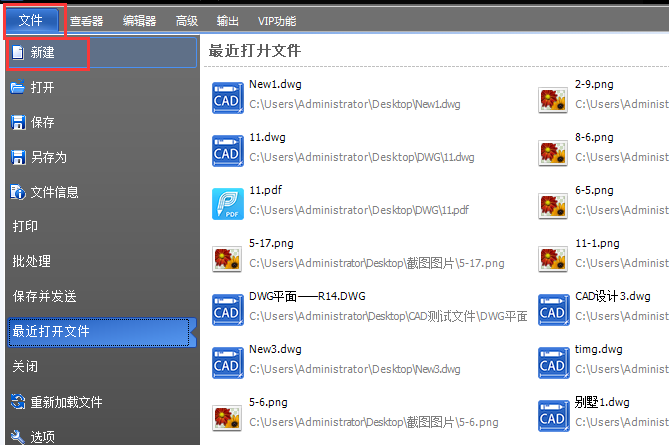Click the CAD icon for timg.dwg
The width and height of the screenshot is (669, 445).
click(554, 363)
